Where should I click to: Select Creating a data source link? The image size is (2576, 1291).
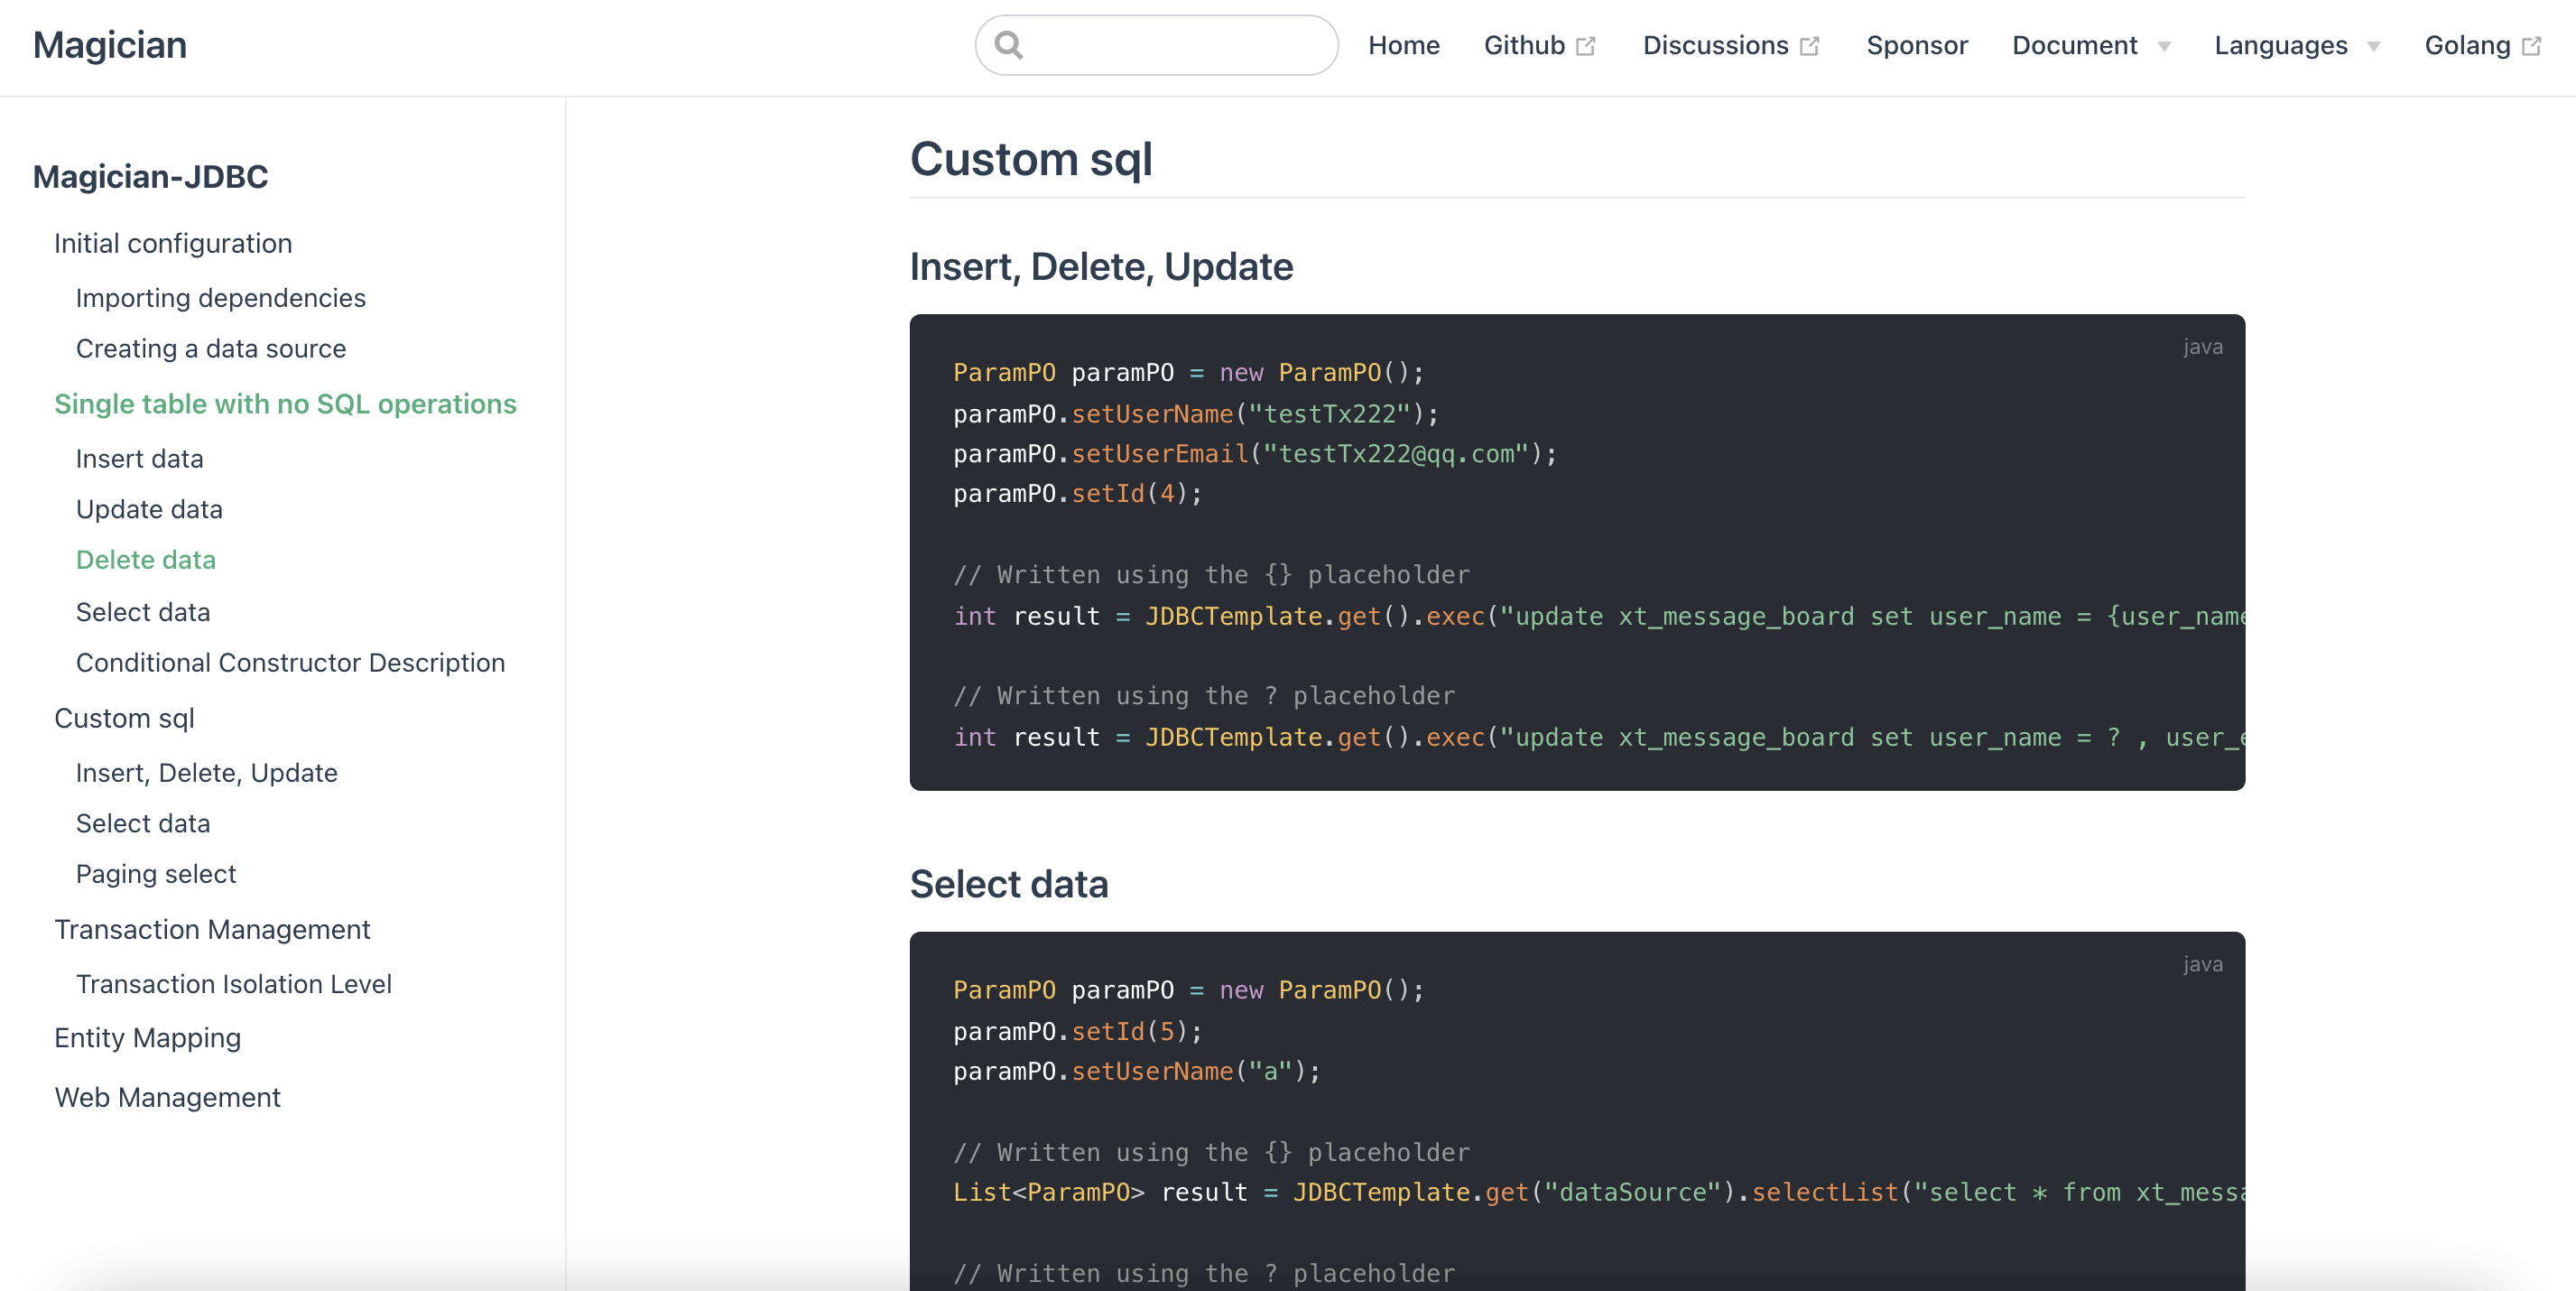211,348
